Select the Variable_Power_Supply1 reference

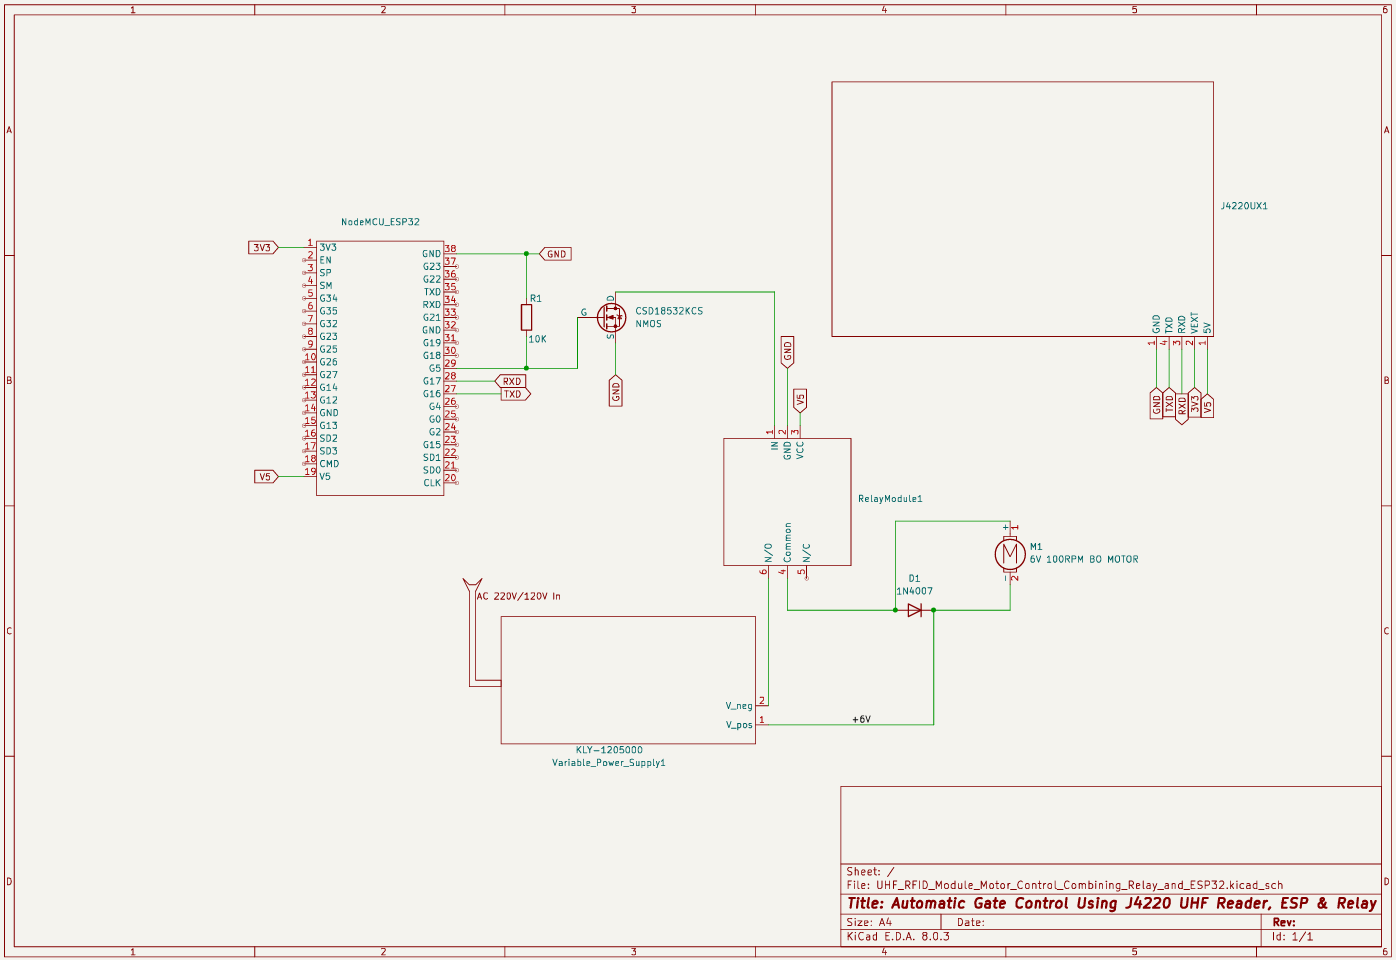609,763
